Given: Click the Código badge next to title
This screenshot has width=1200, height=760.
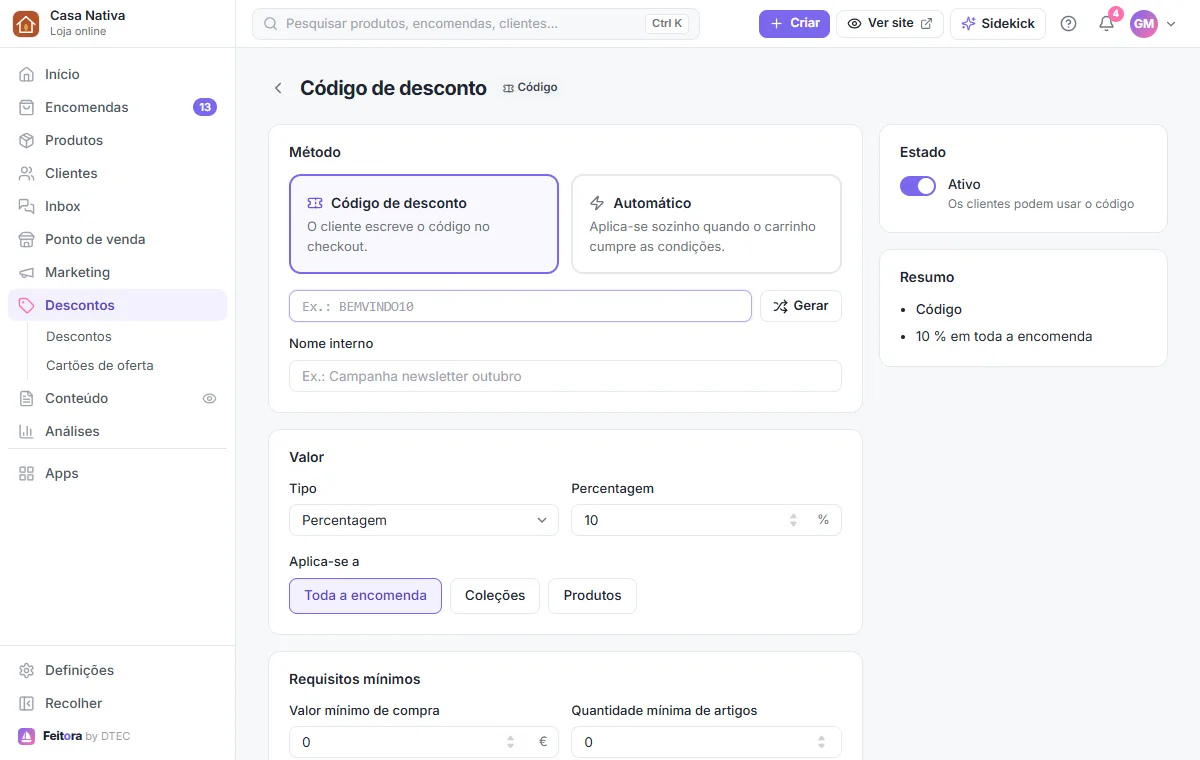Looking at the screenshot, I should pos(530,87).
